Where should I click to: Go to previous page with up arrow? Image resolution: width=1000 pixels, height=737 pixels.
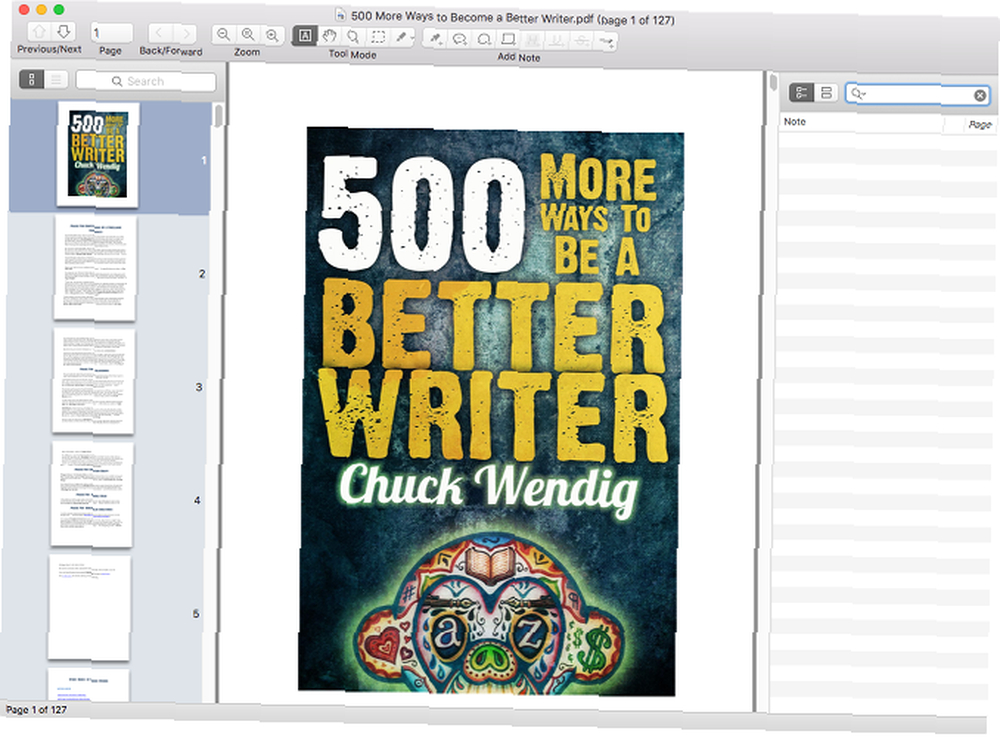click(x=40, y=31)
